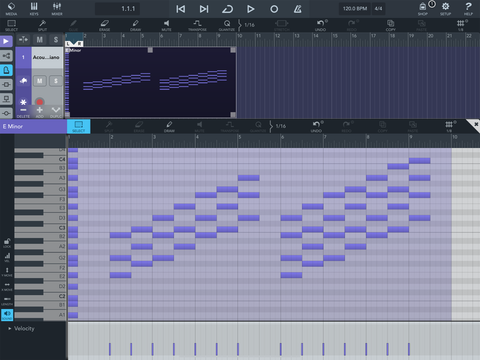Image resolution: width=480 pixels, height=360 pixels.
Task: Arm the piano track record button
Action: pyautogui.click(x=40, y=102)
